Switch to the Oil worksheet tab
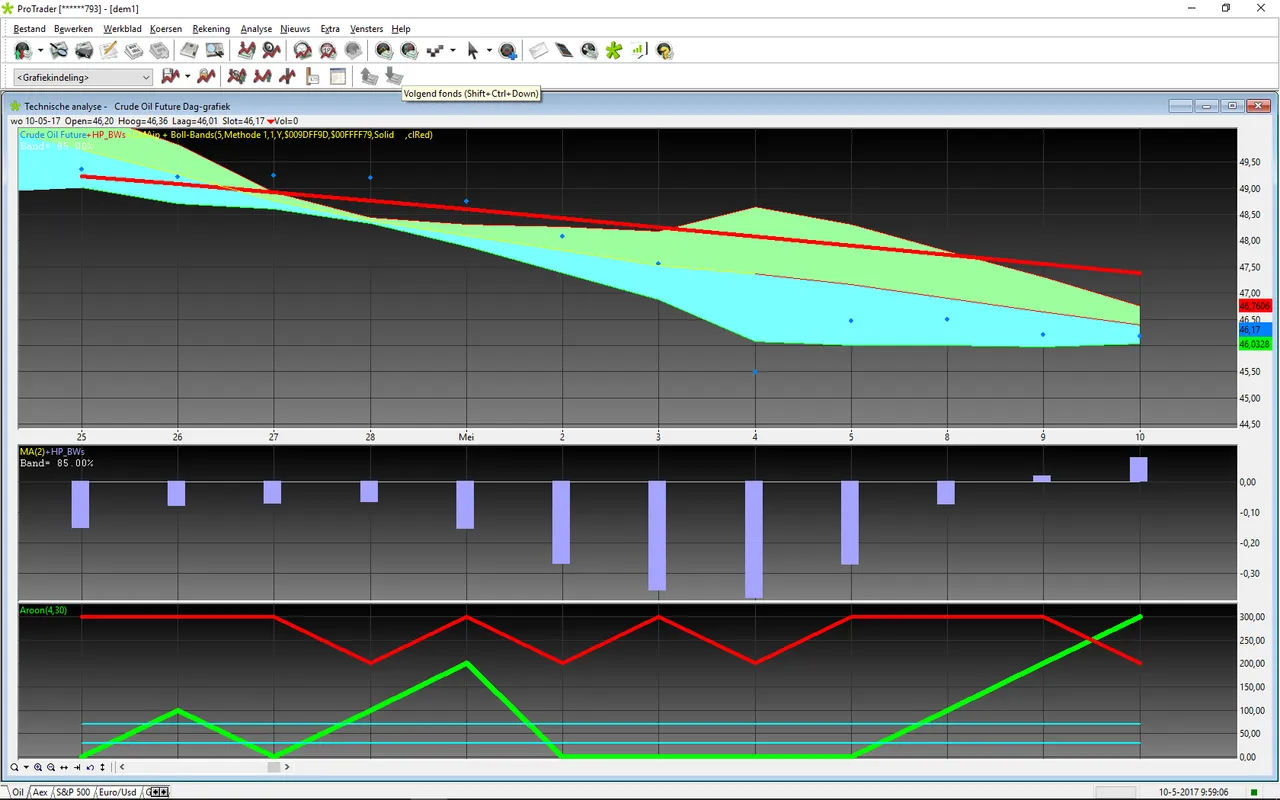1280x800 pixels. pos(18,792)
